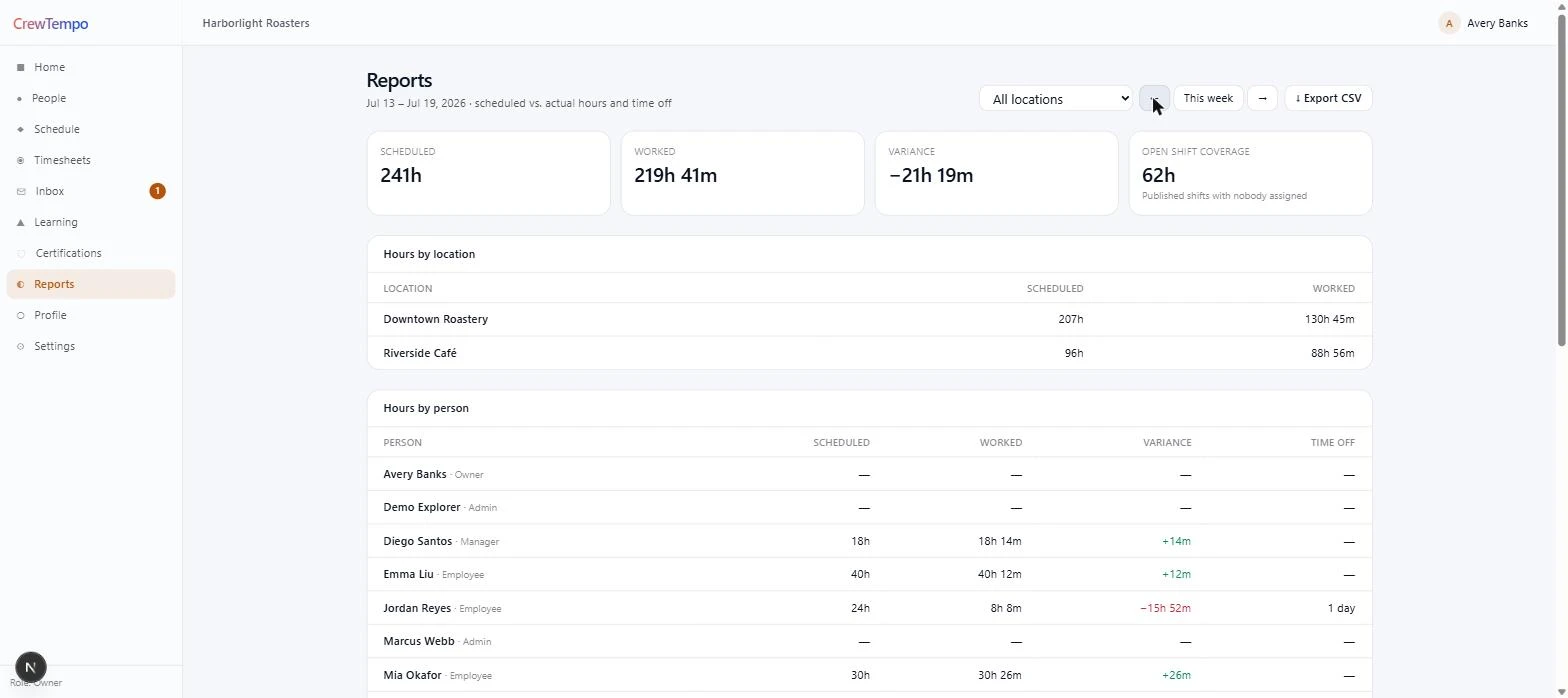Click the Time Off column header
The height and width of the screenshot is (698, 1568).
[1333, 442]
